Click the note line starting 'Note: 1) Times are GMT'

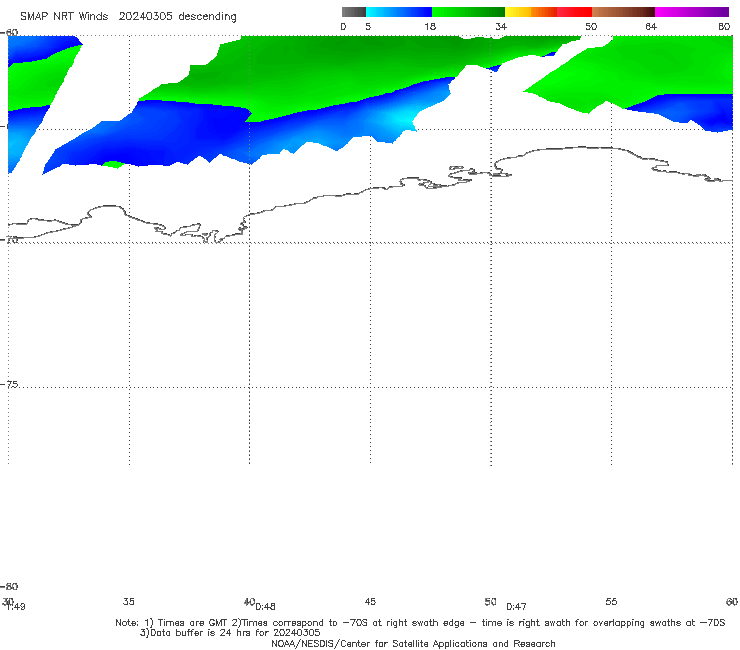(x=420, y=623)
